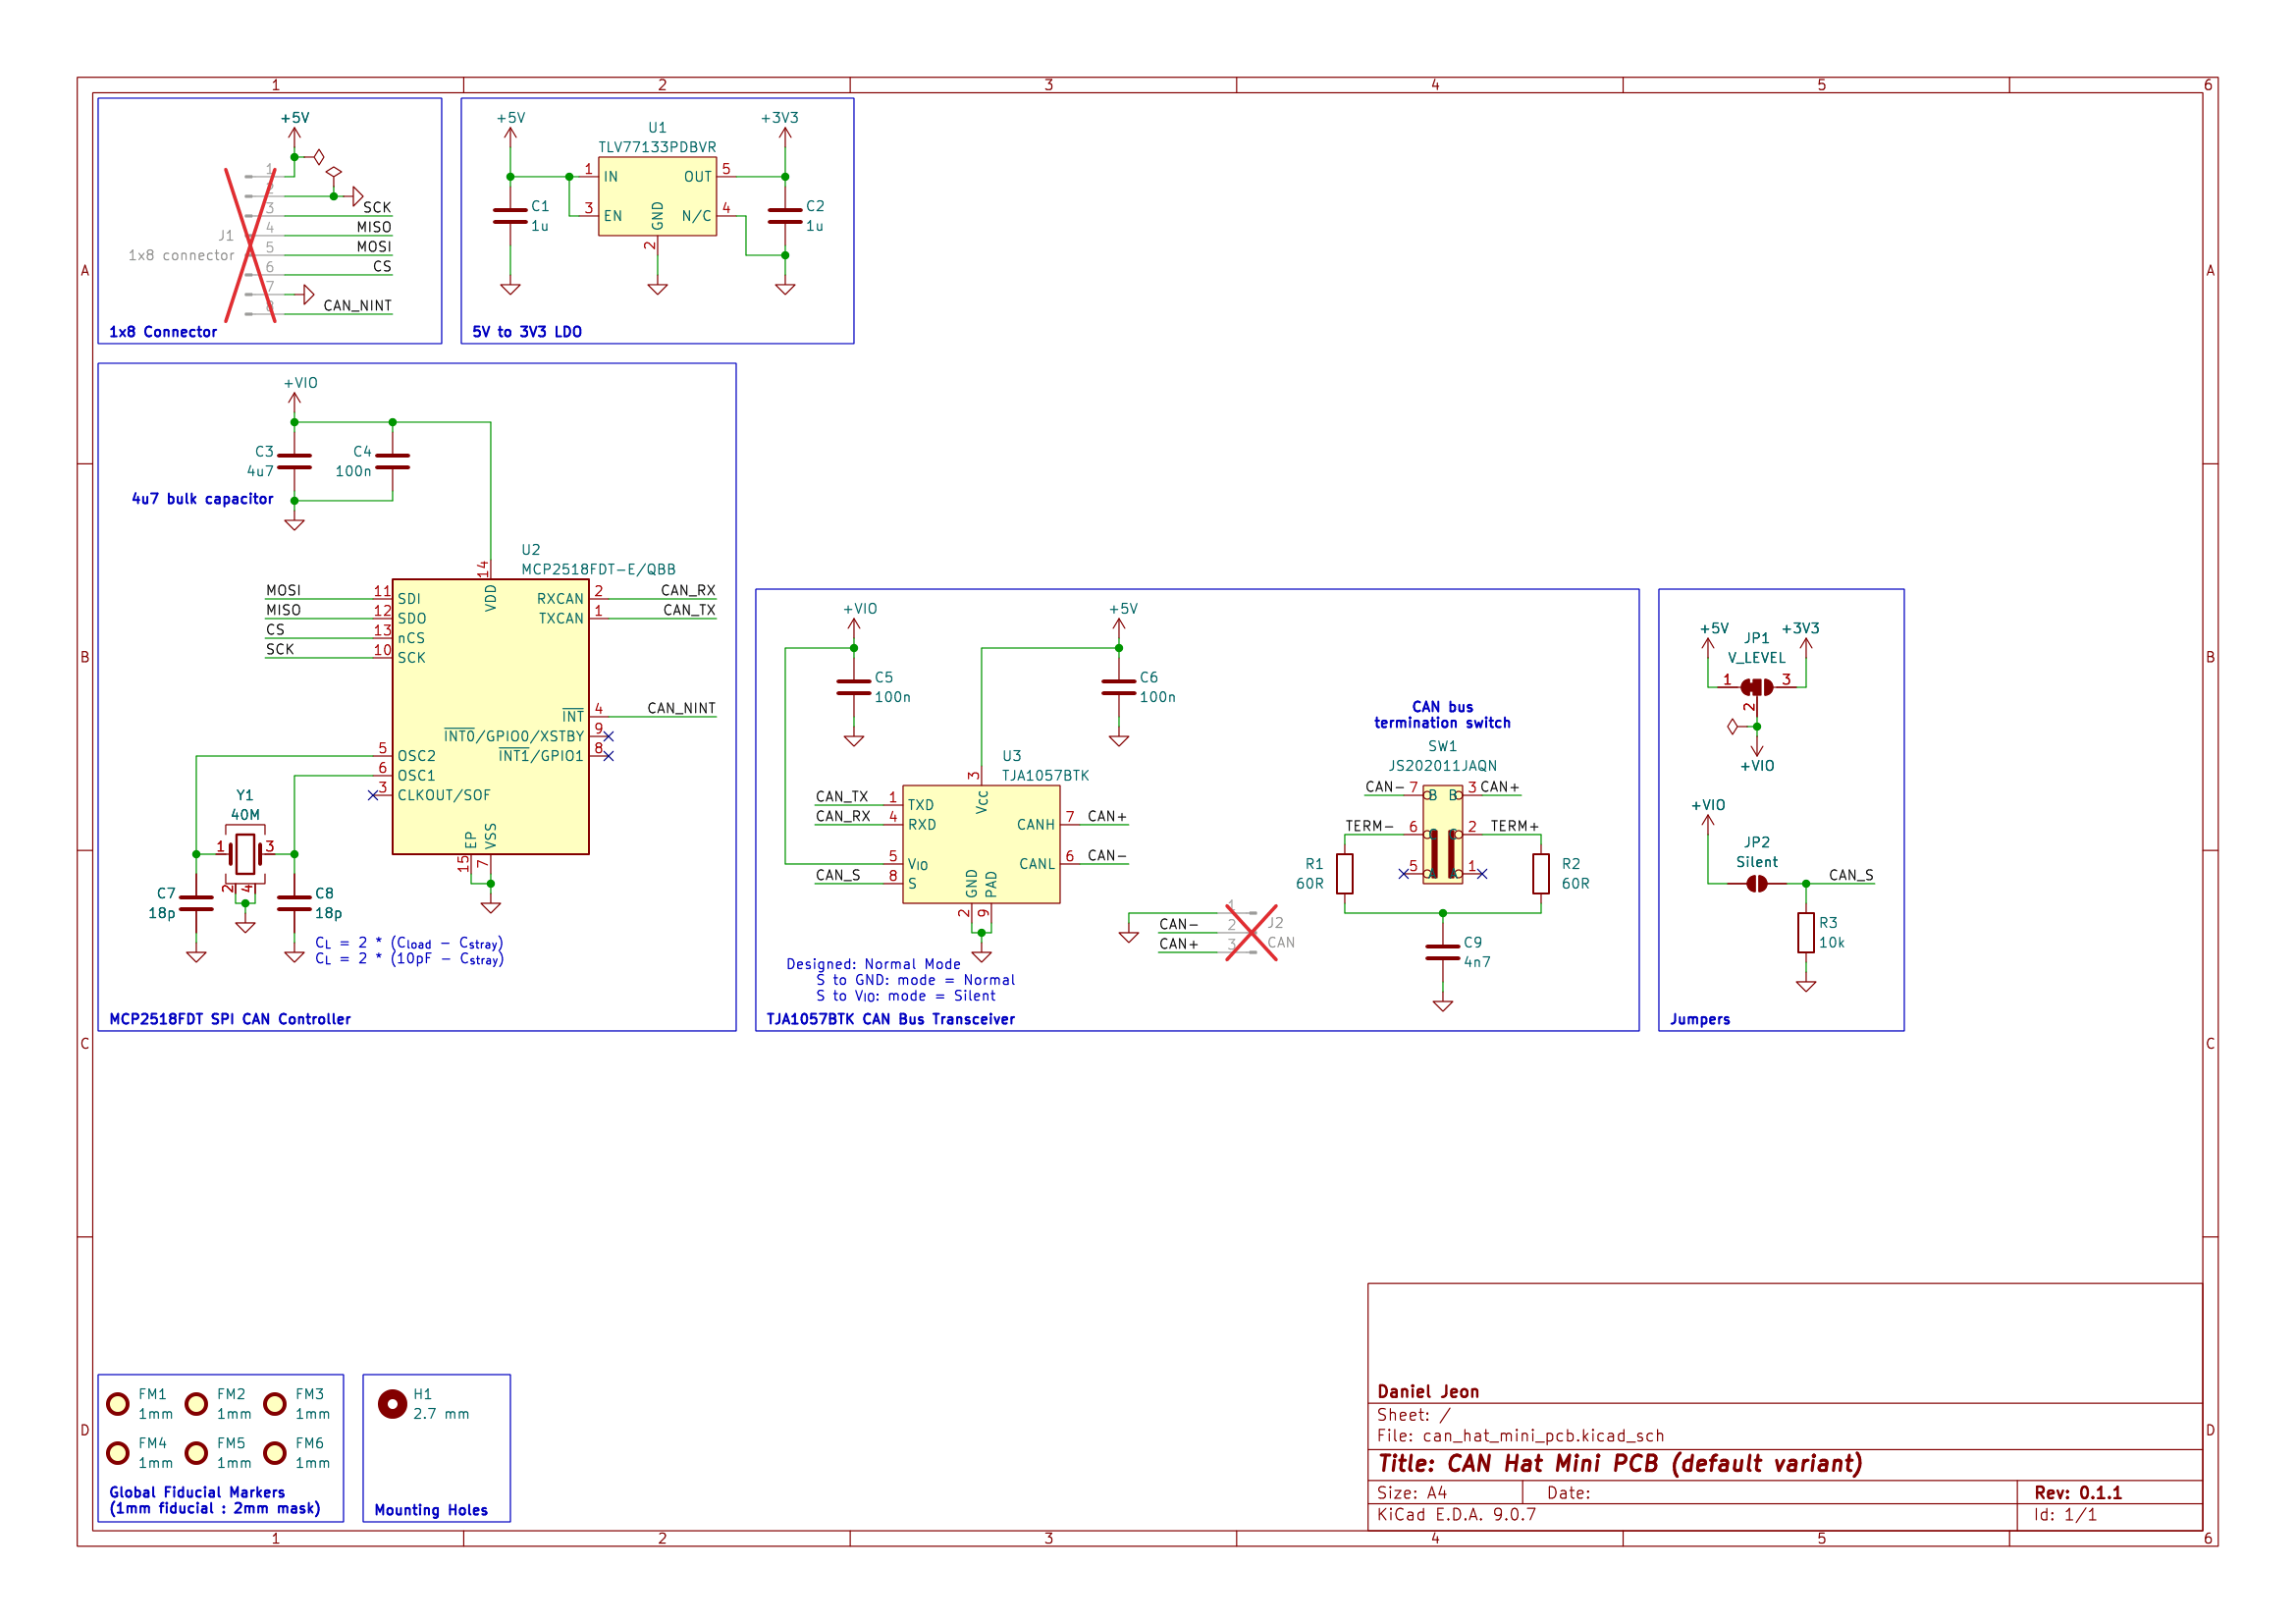Select capacitor C7 18p symbol
The image size is (2296, 1624).
click(196, 903)
